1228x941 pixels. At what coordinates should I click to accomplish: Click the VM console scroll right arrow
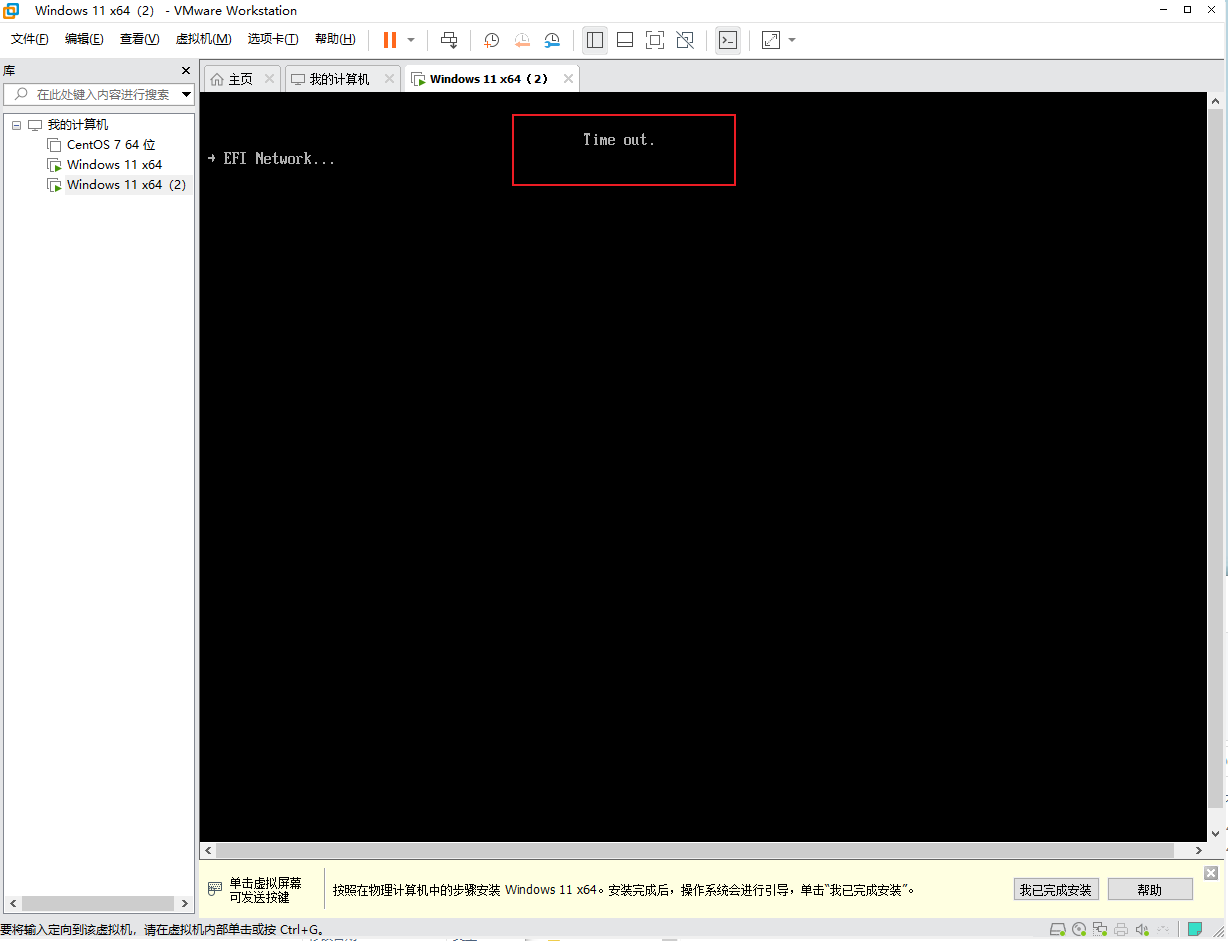[1200, 850]
